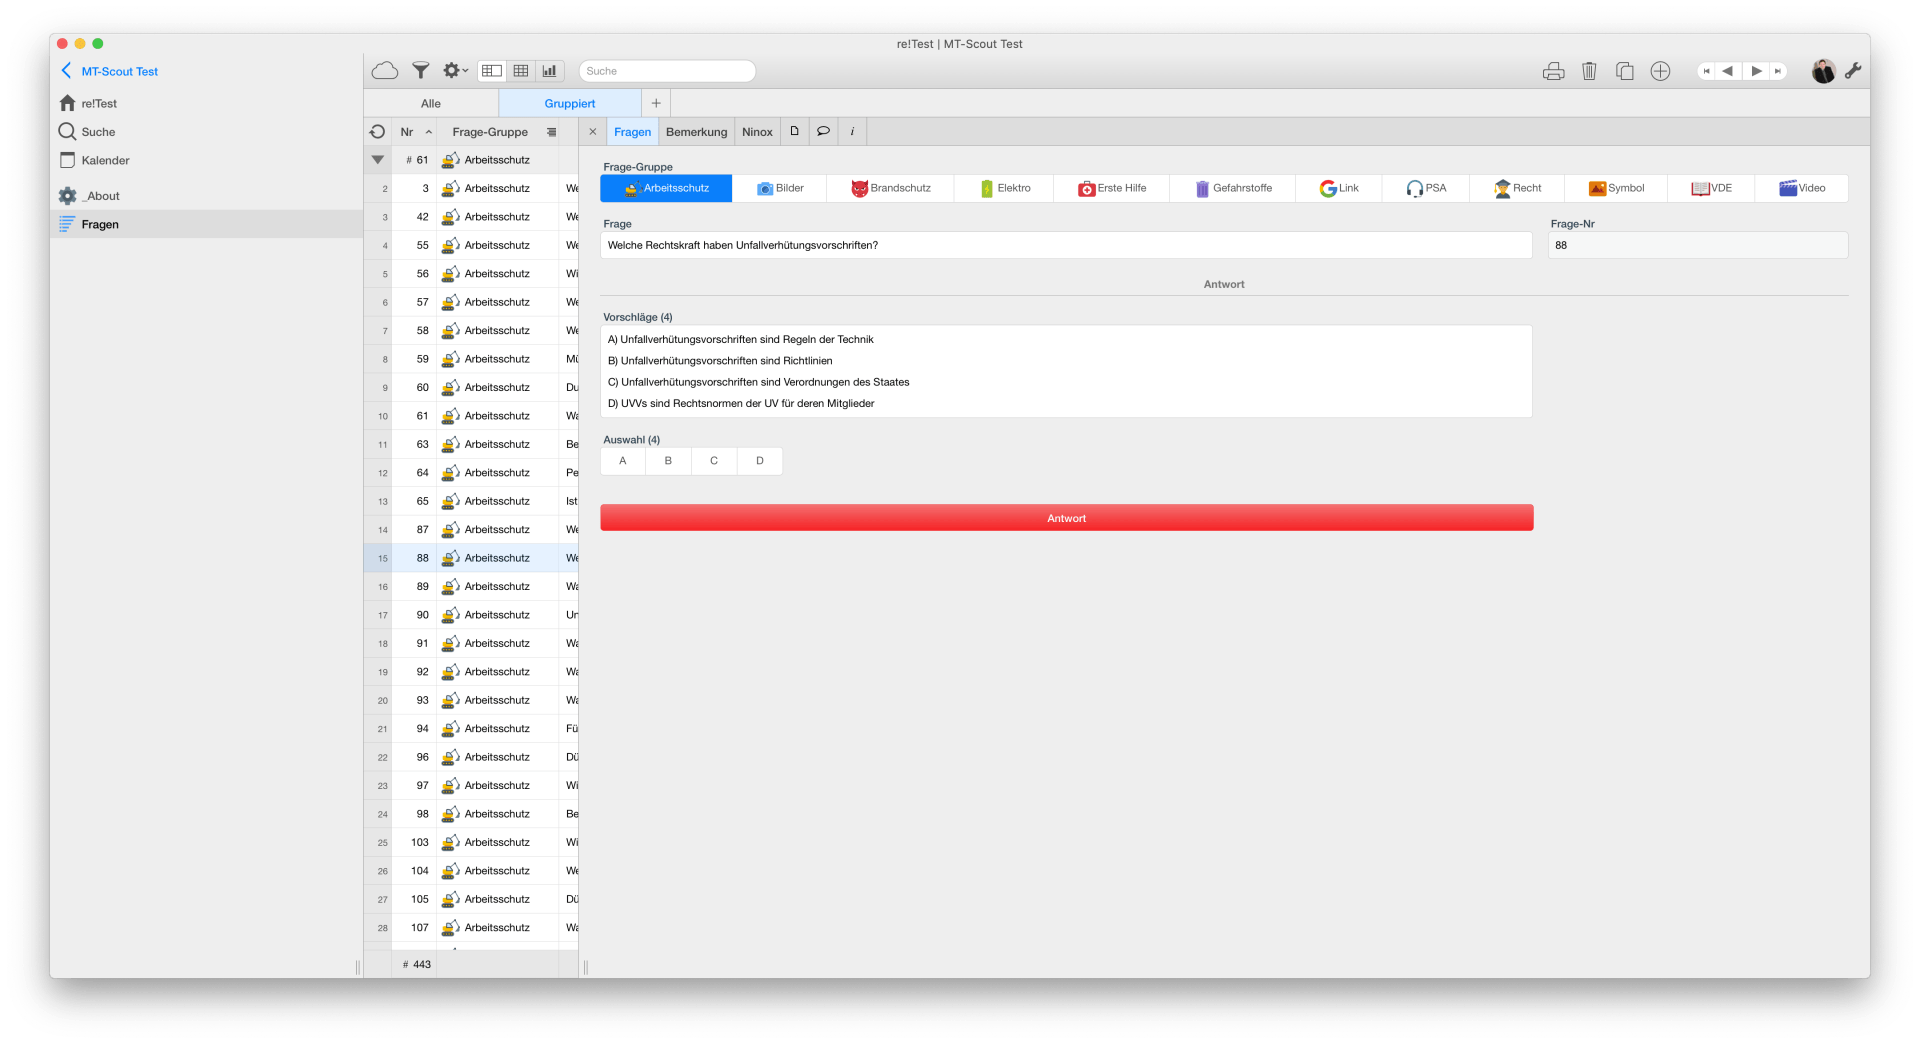Screen dimensions: 1920x1044
Task: Select the row with Nr 103
Action: tap(471, 842)
